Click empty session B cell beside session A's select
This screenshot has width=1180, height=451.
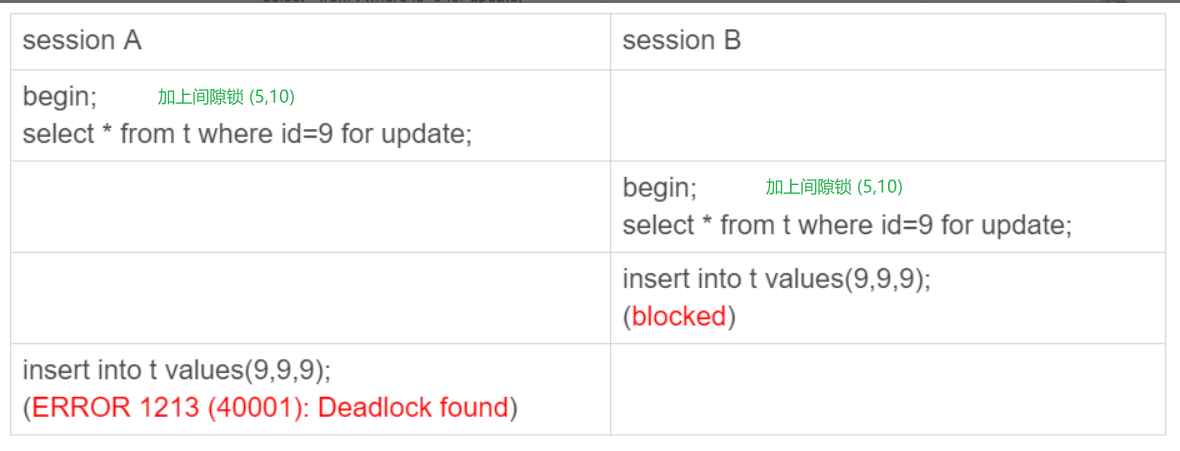click(887, 115)
